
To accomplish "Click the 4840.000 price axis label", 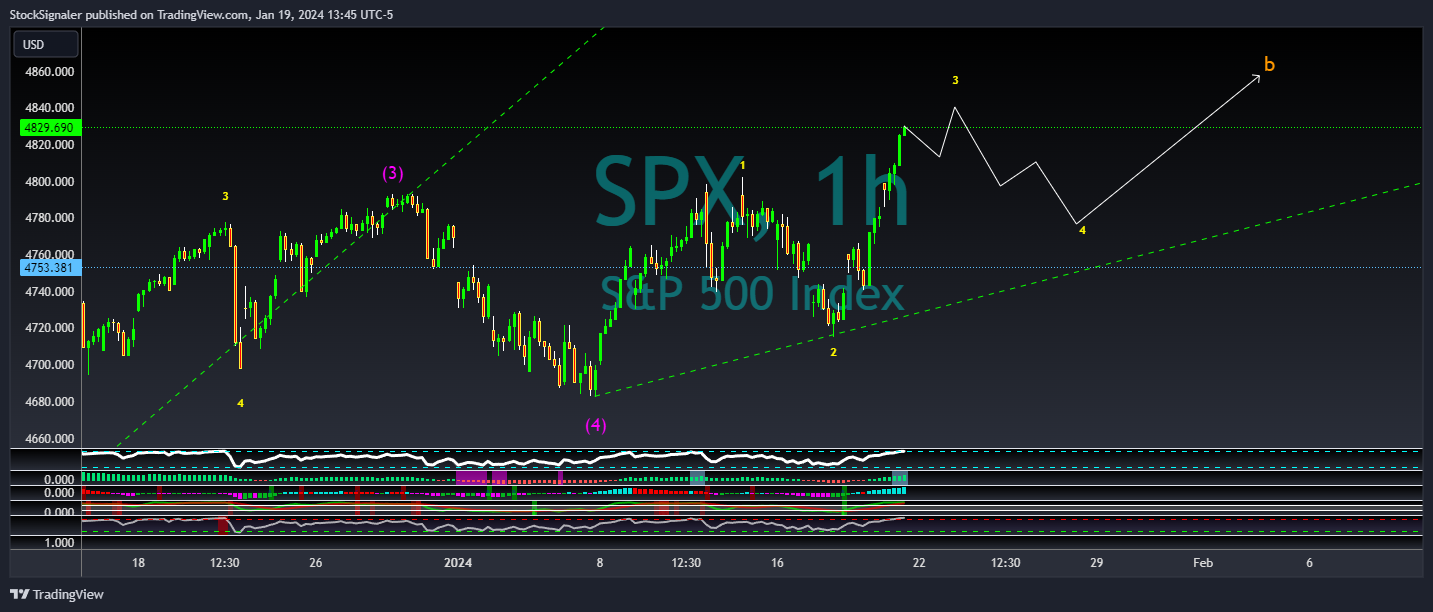I will pyautogui.click(x=49, y=108).
